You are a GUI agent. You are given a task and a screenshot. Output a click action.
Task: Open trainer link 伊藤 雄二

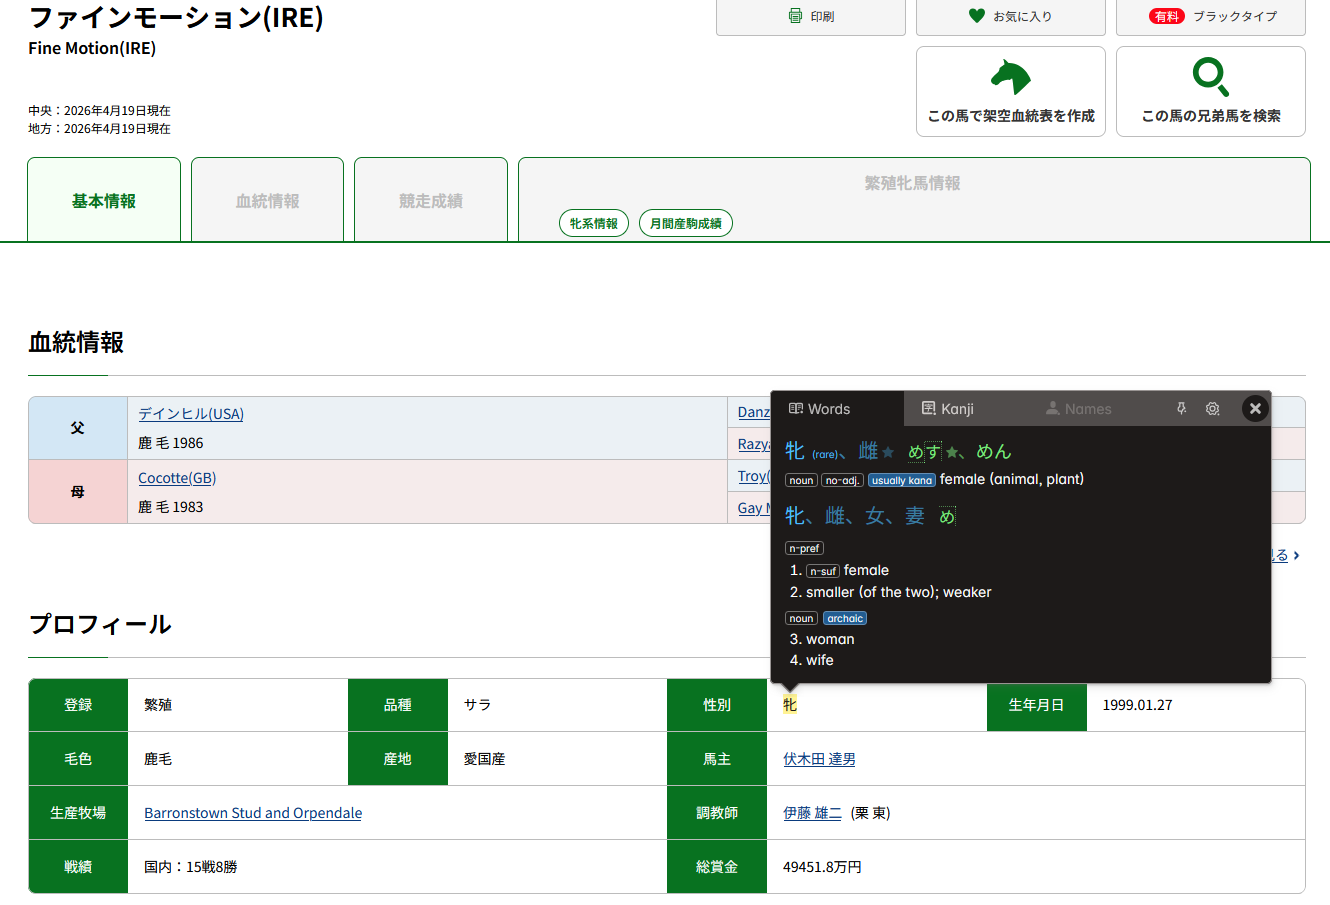click(812, 813)
